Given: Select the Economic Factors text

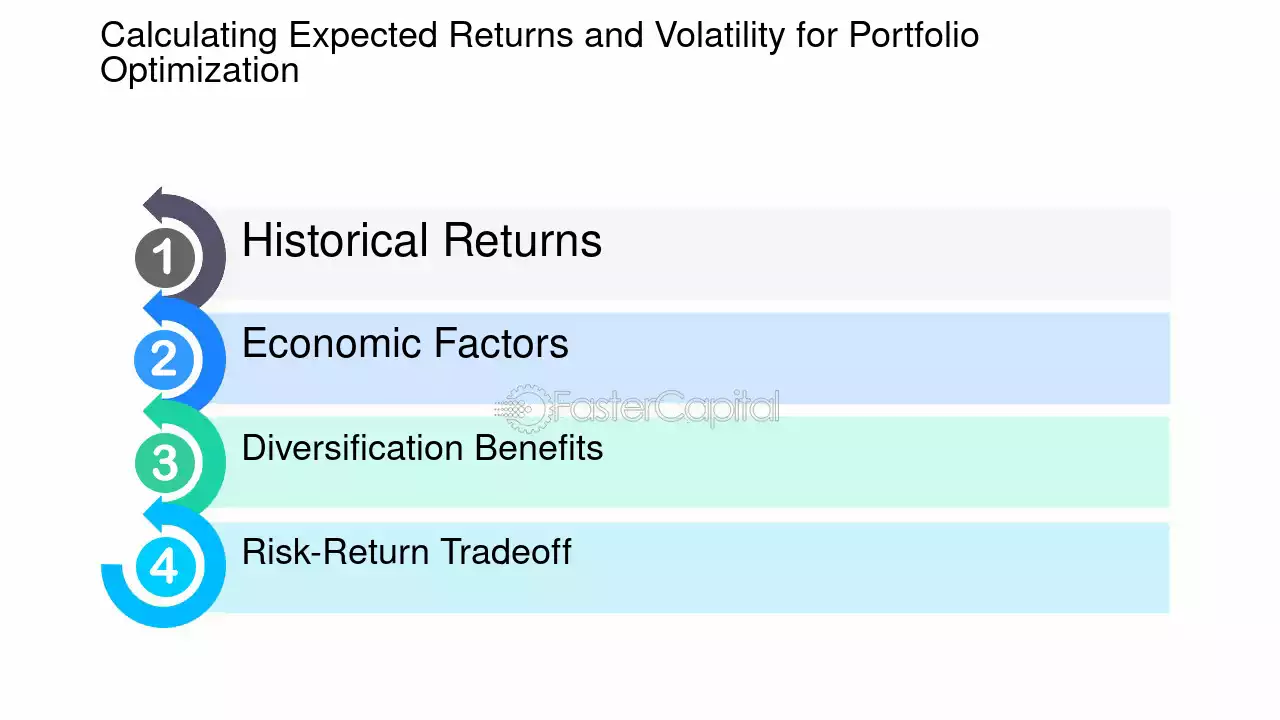Looking at the screenshot, I should click(x=405, y=344).
